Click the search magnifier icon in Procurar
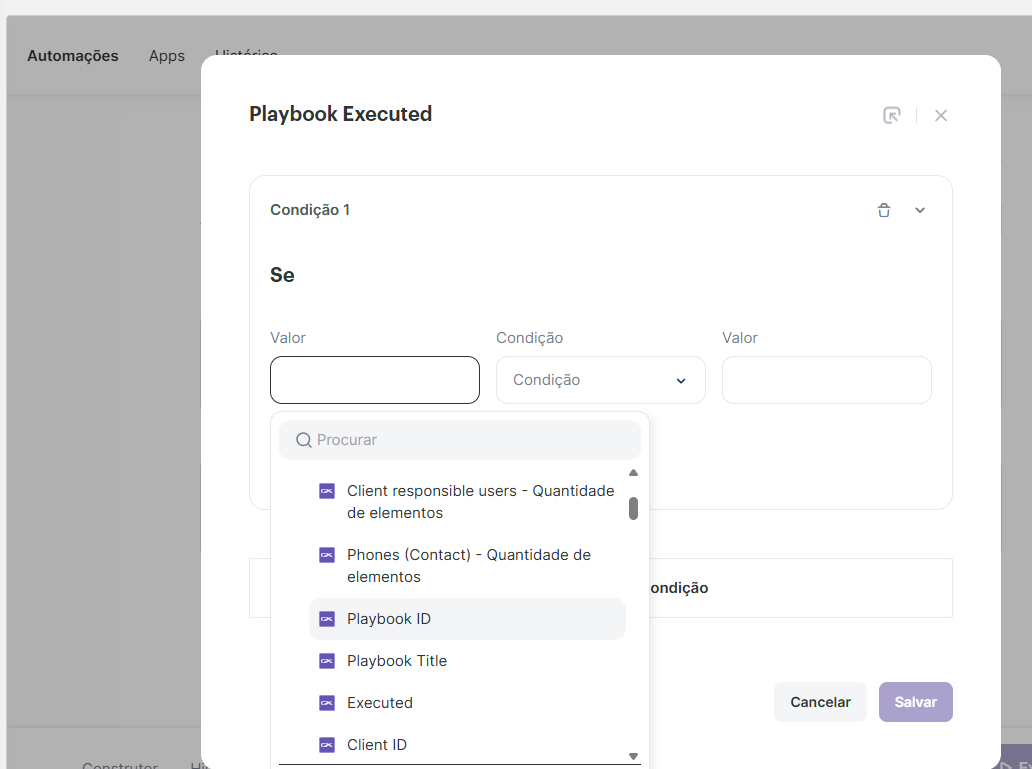The image size is (1032, 769). tap(304, 440)
